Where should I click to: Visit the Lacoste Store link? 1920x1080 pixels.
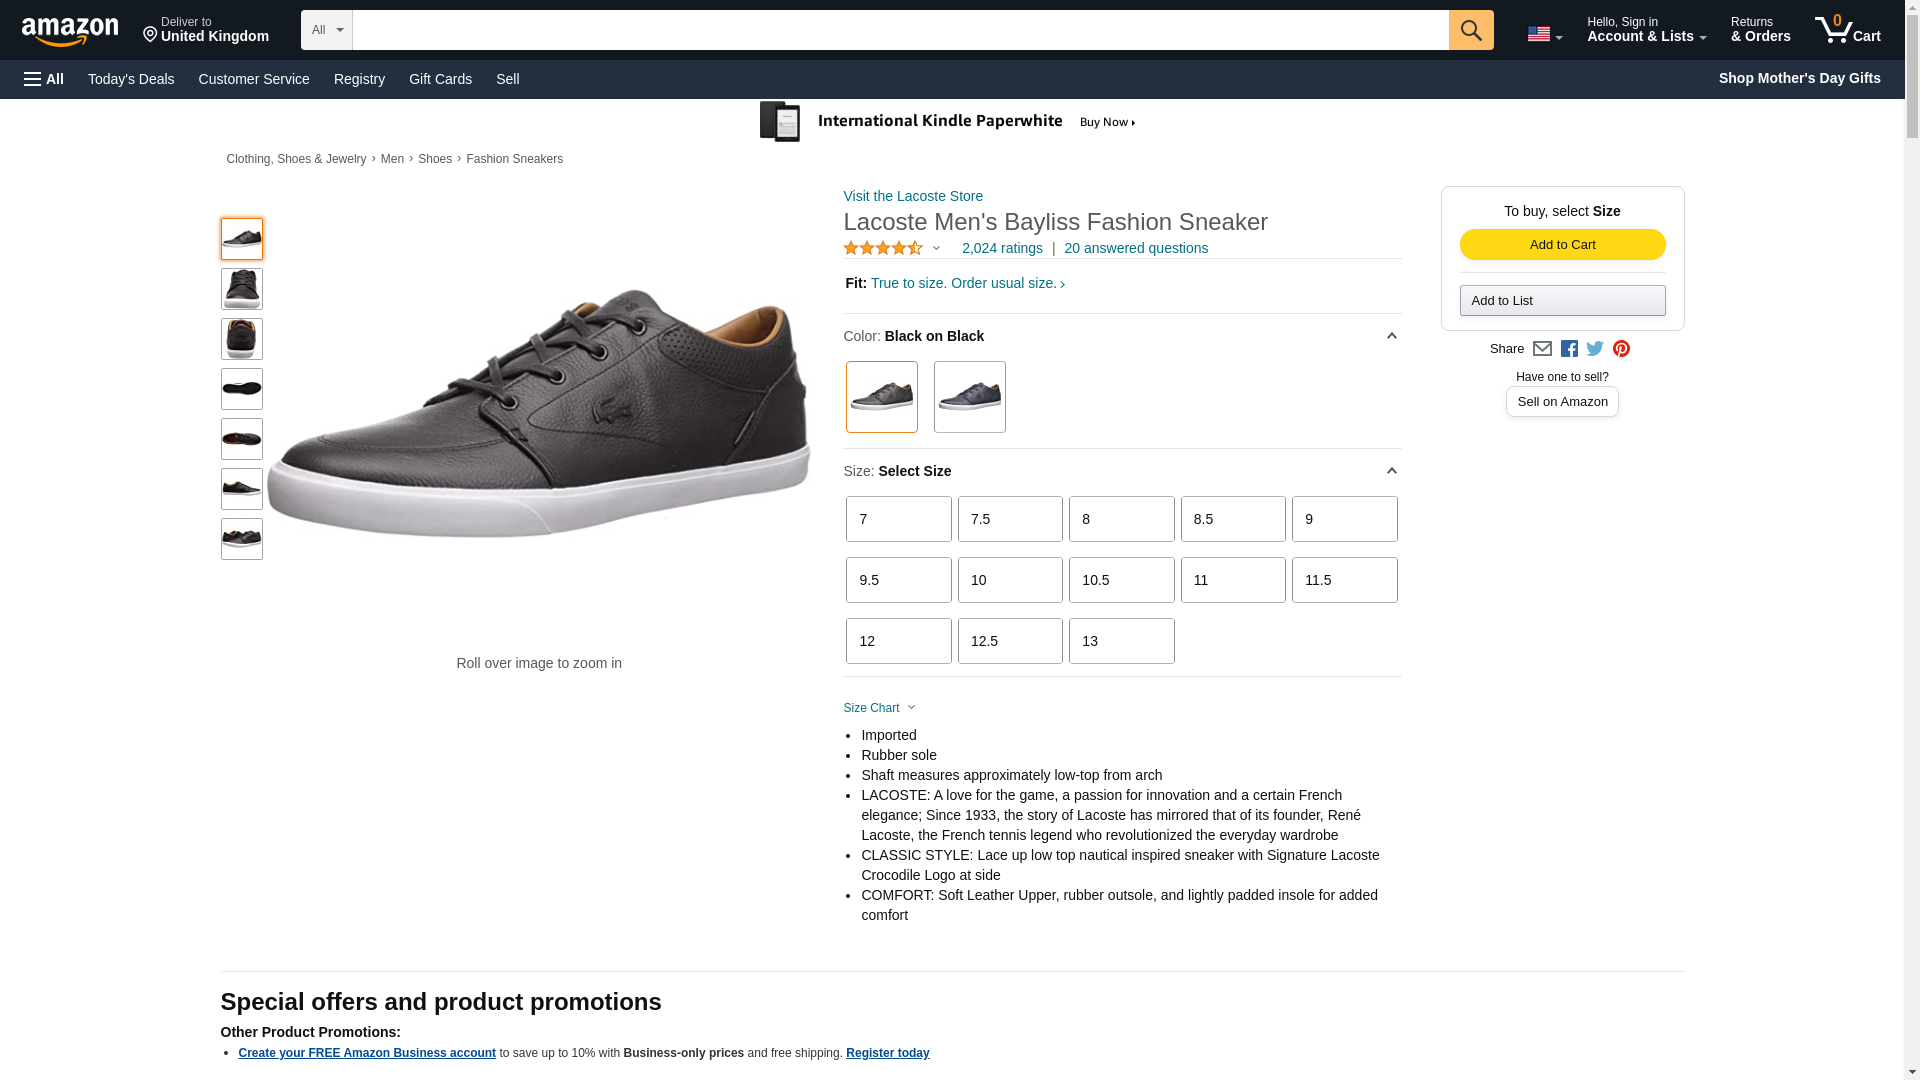912,196
